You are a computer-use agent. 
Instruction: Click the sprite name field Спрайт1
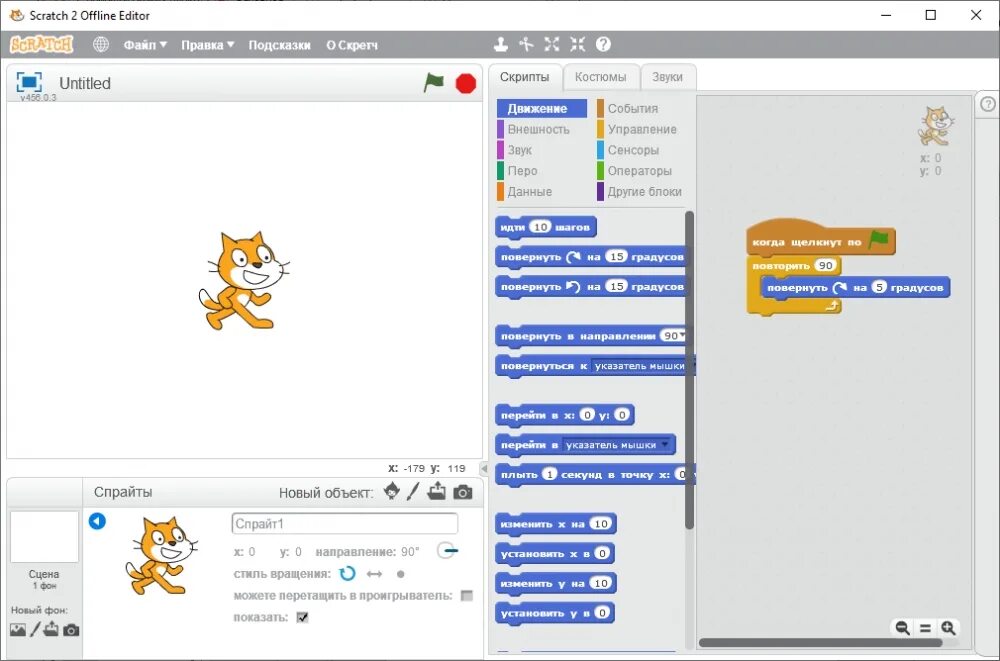[x=344, y=524]
